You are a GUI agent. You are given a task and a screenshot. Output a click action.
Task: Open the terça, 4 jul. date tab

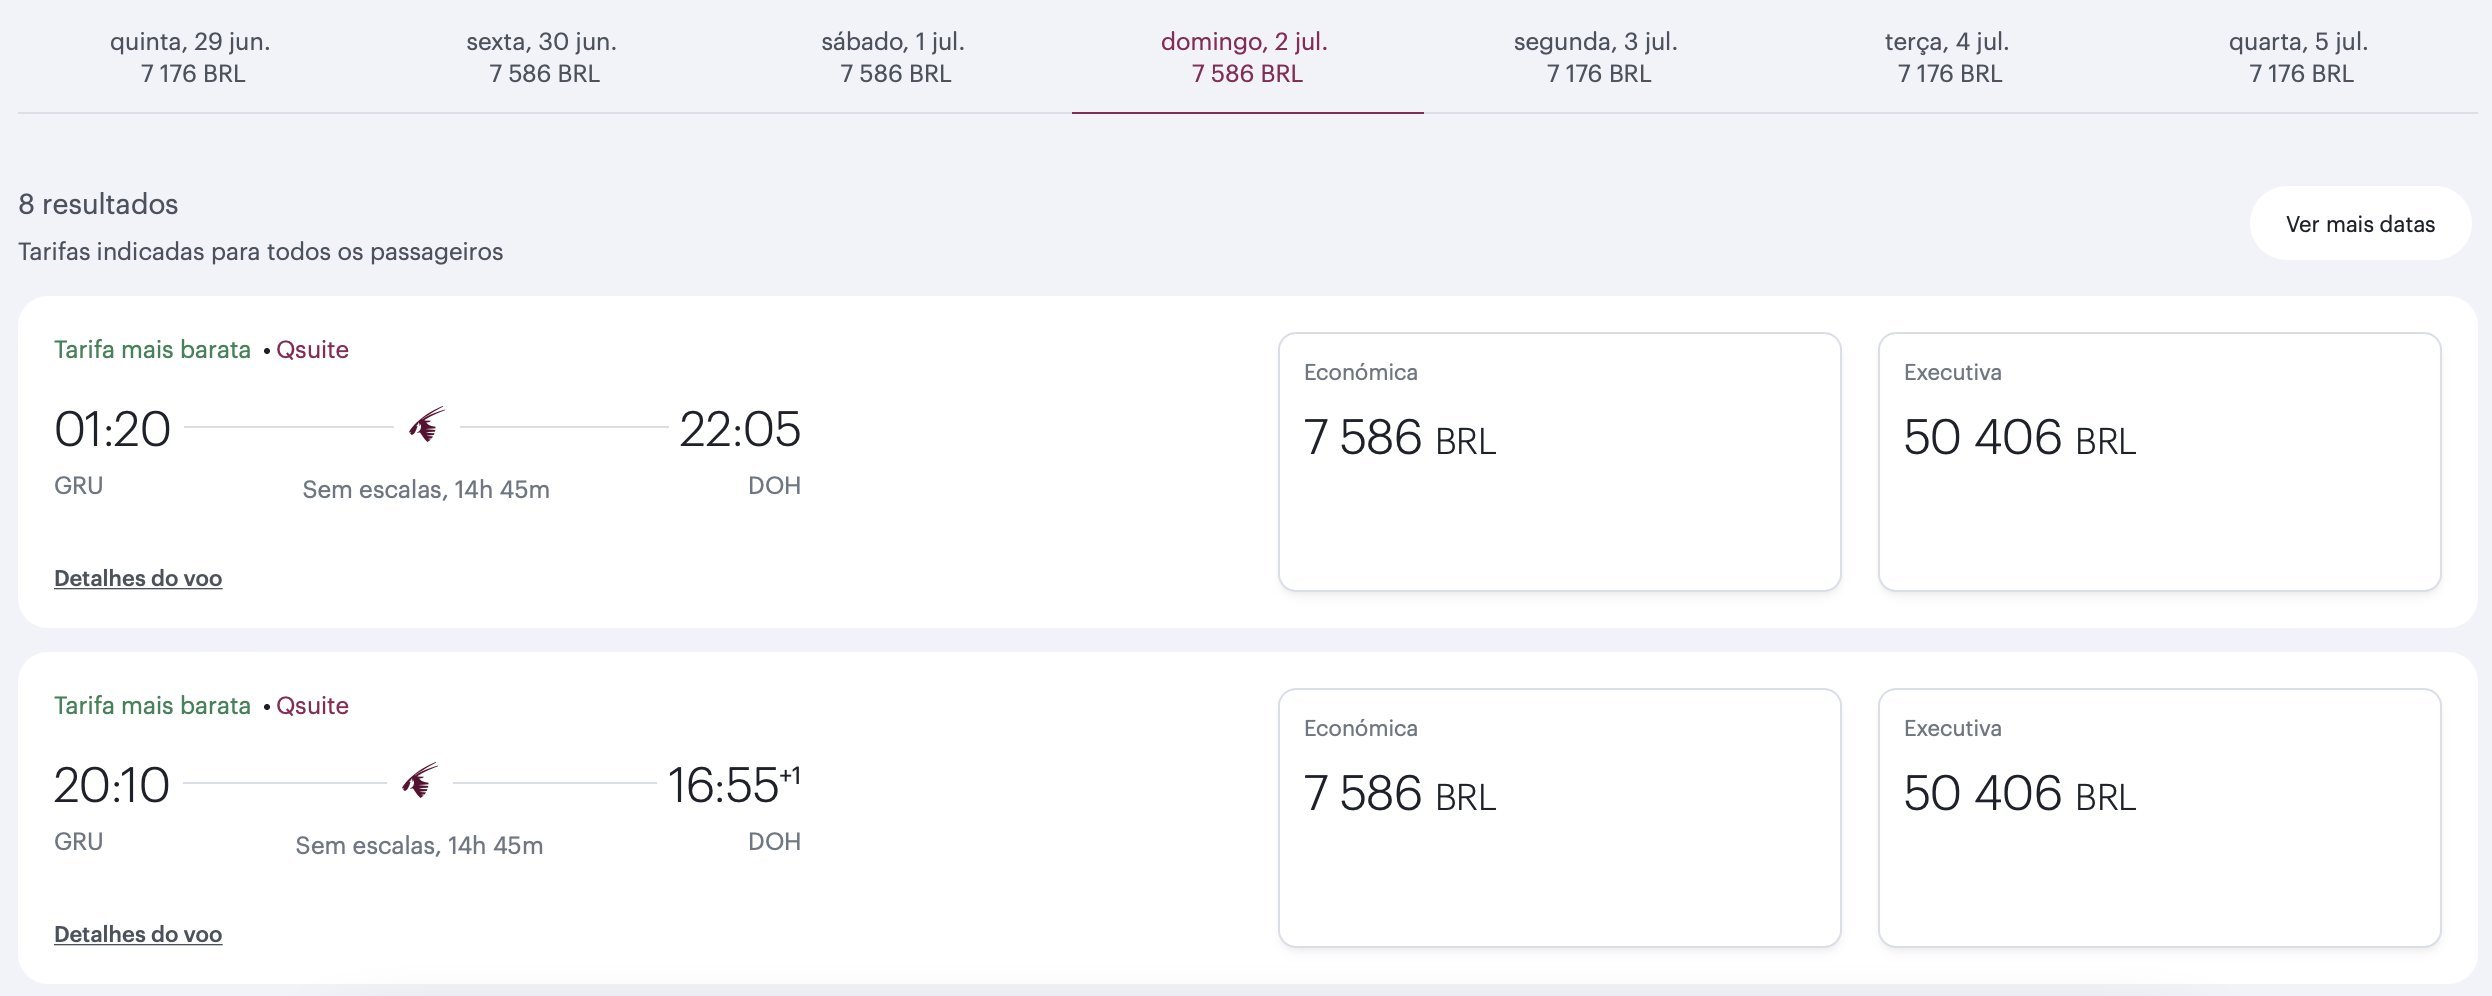pyautogui.click(x=1949, y=57)
